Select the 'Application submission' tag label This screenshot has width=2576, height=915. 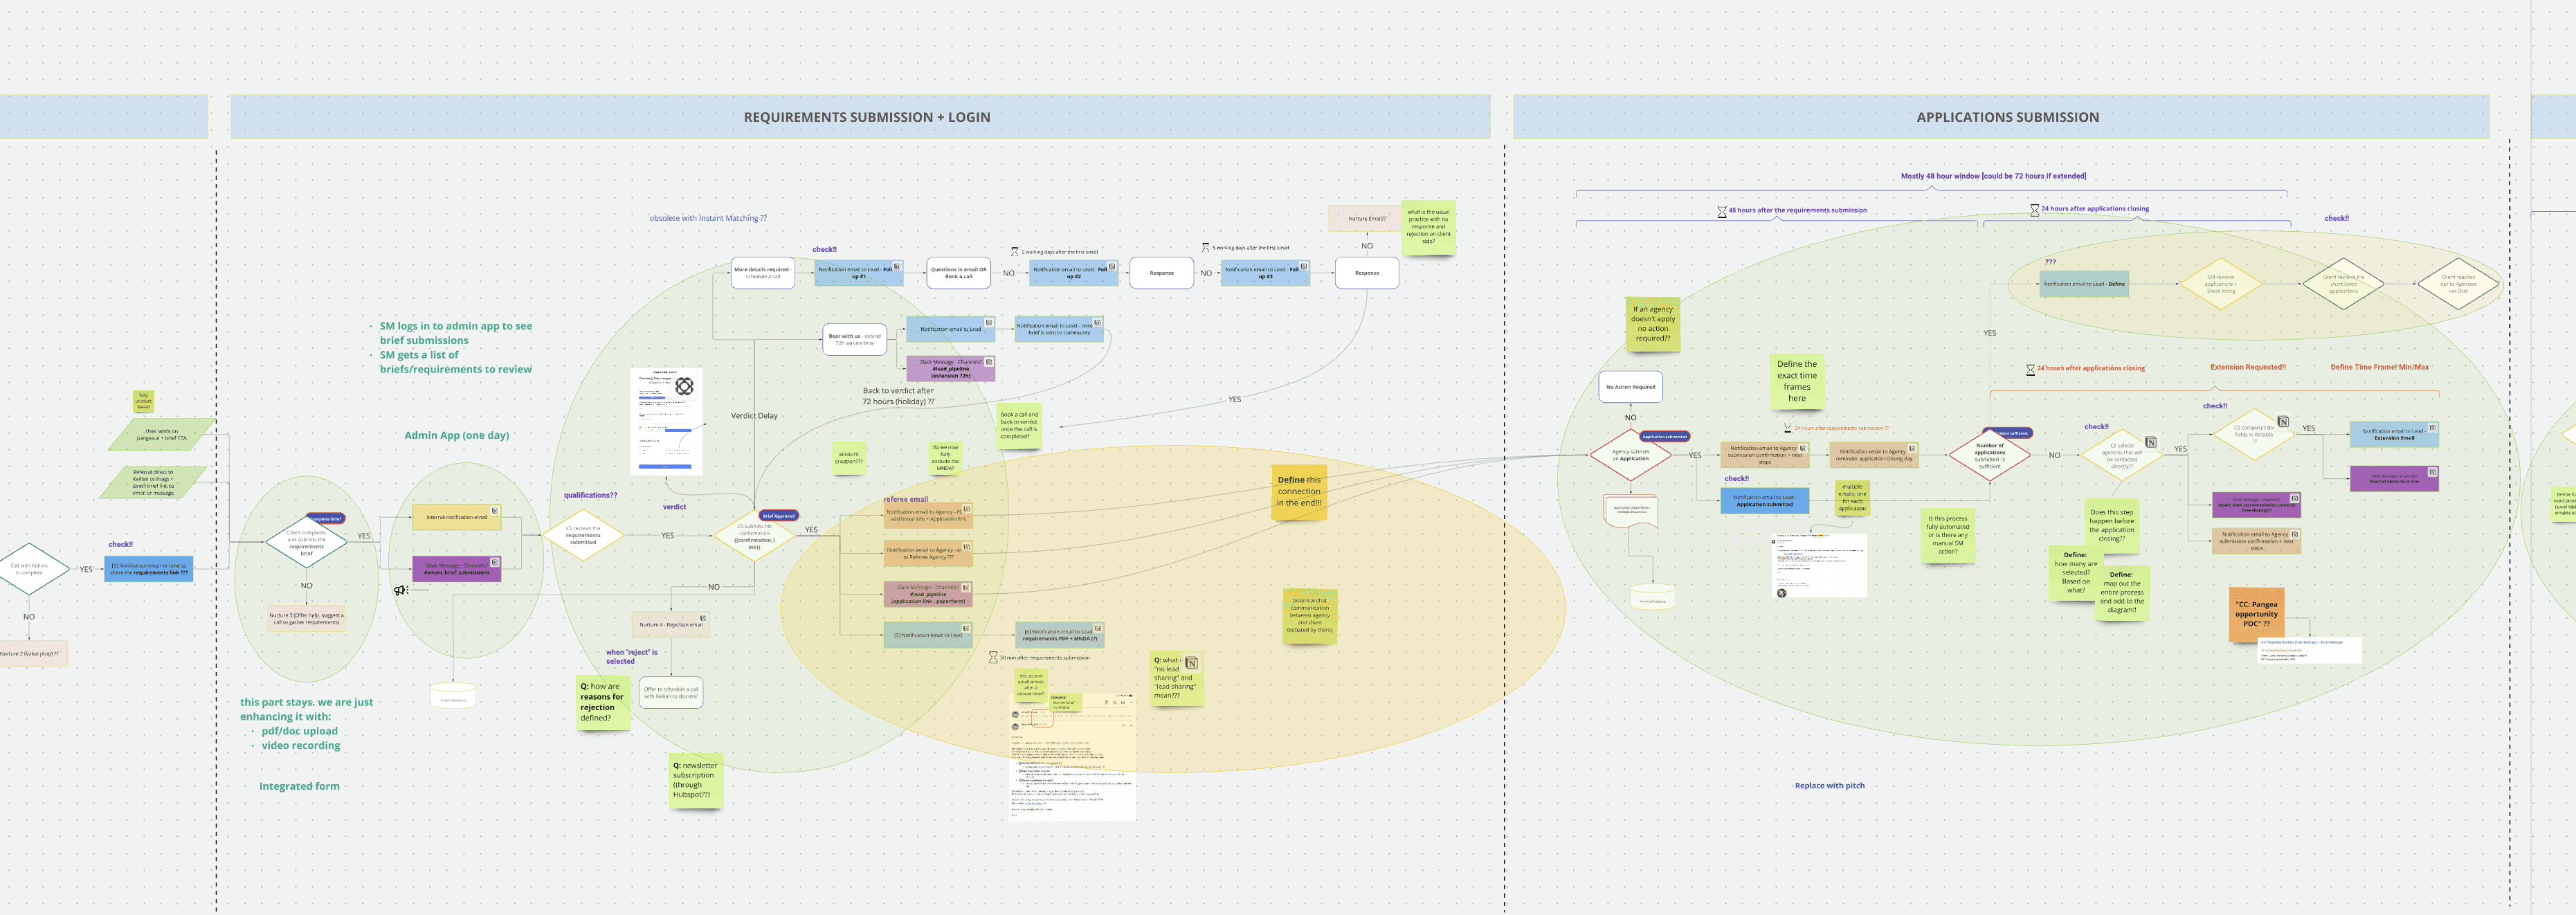click(1664, 437)
